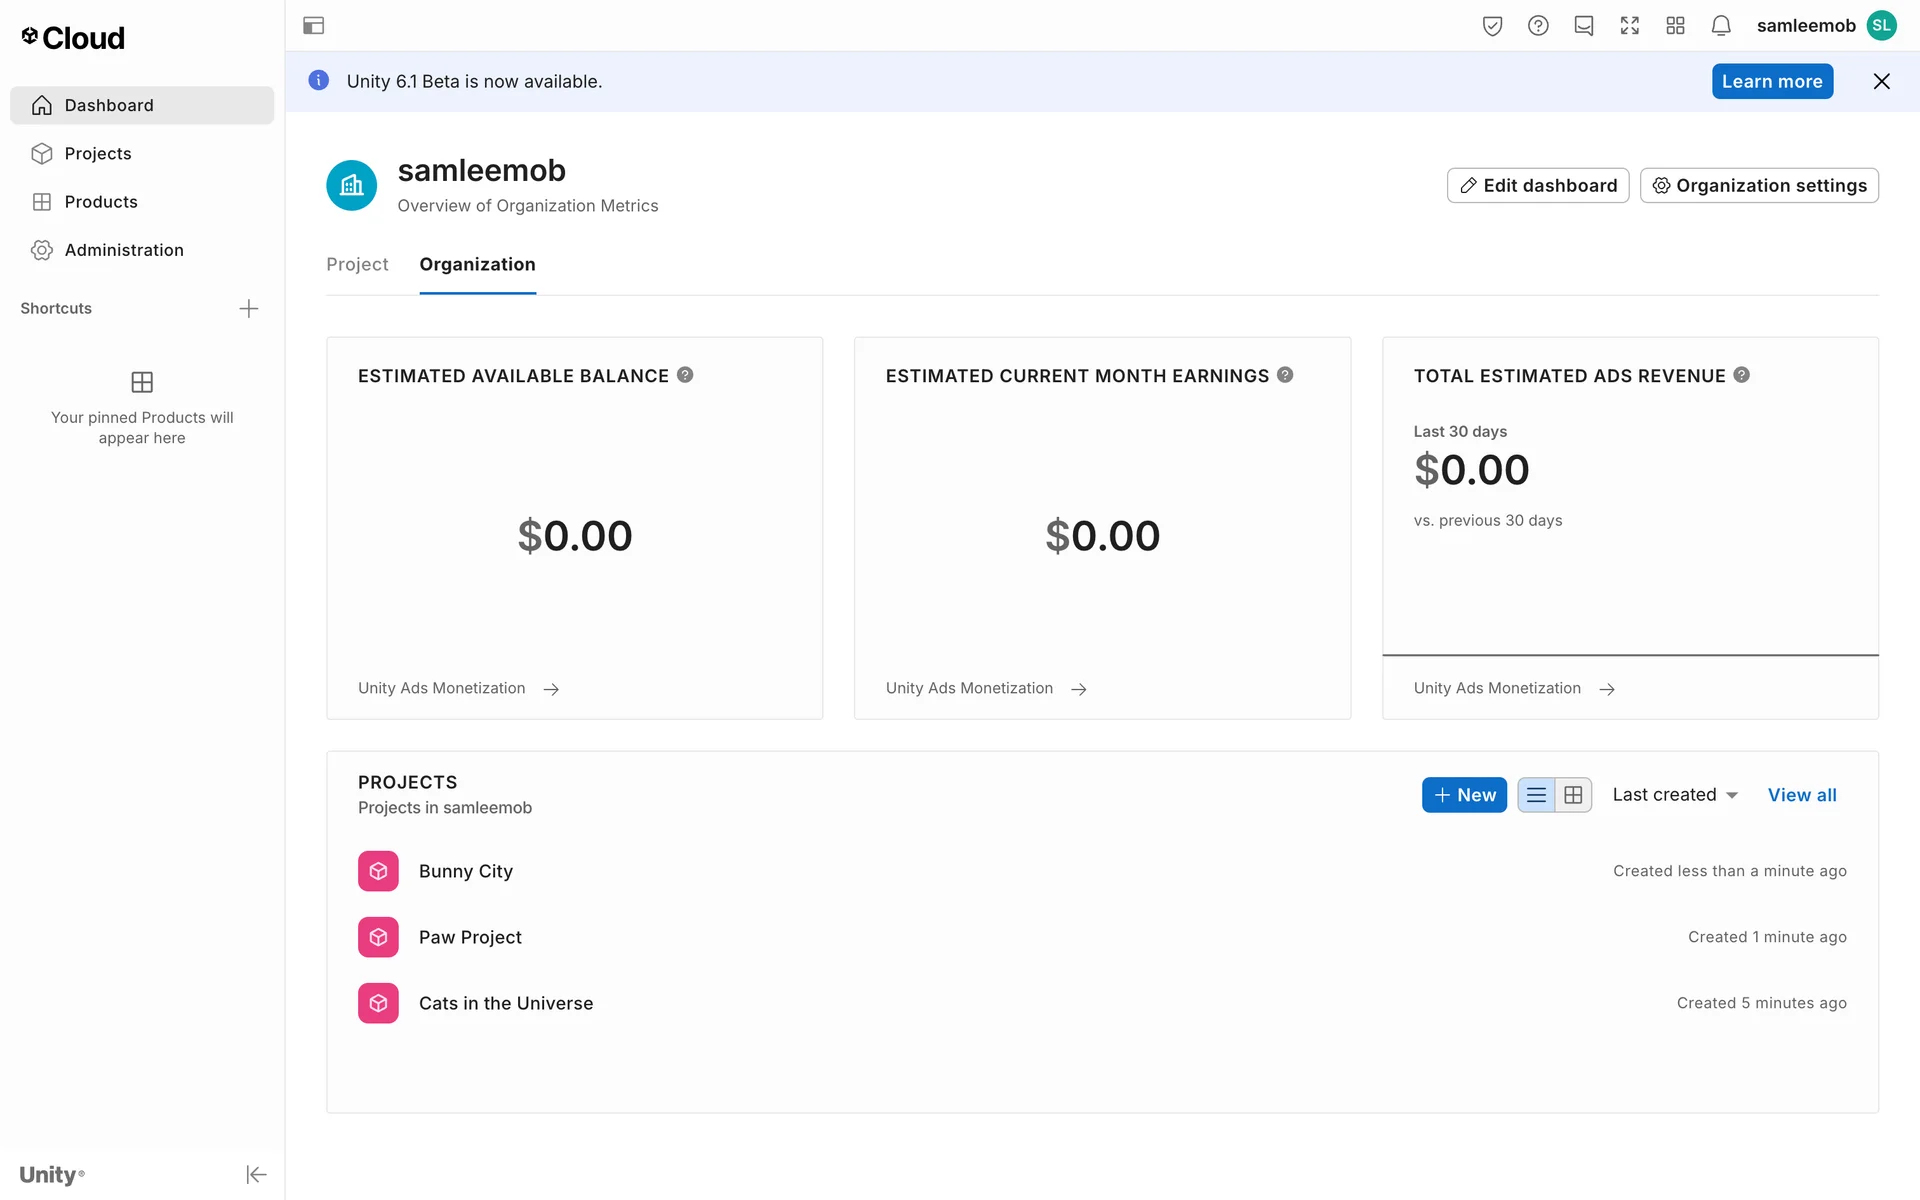The image size is (1920, 1200).
Task: Add a shortcut with plus icon
Action: 249,309
